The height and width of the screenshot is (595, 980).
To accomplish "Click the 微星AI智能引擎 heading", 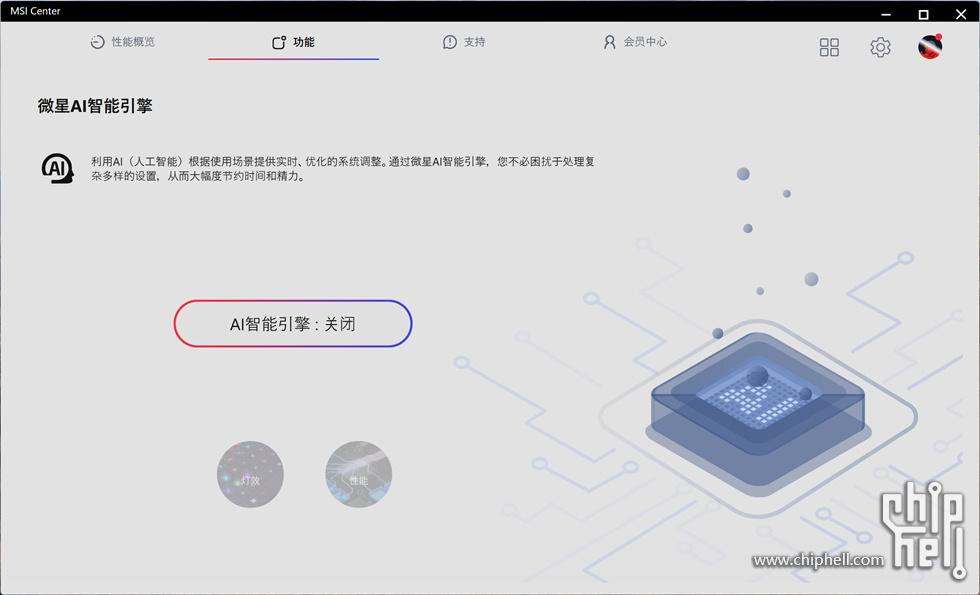I will tap(95, 106).
